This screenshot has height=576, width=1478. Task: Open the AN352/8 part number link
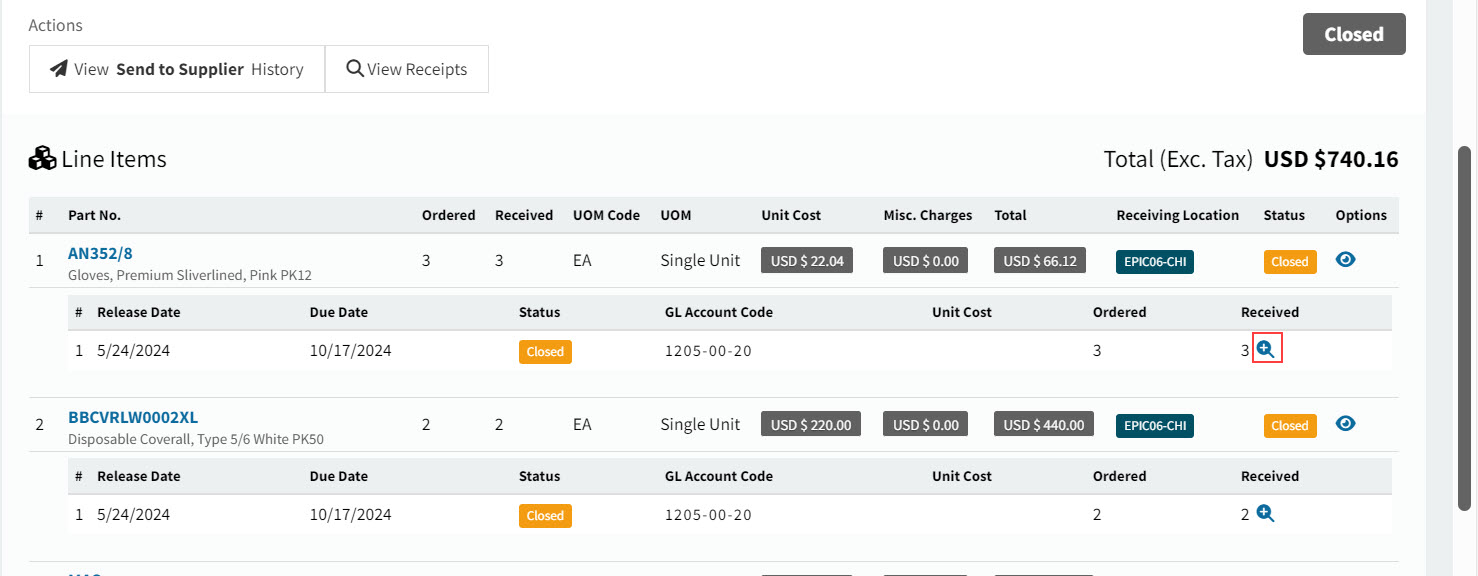100,253
